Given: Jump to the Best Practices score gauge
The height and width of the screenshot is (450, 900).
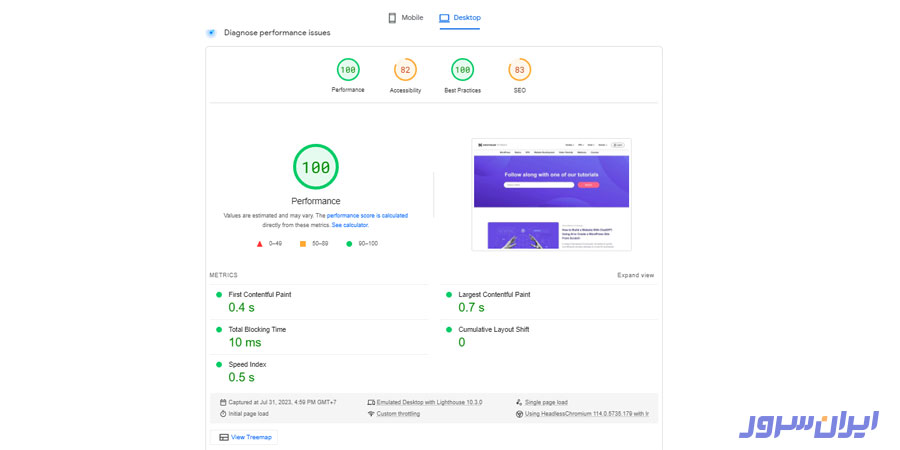Looking at the screenshot, I should pyautogui.click(x=462, y=70).
